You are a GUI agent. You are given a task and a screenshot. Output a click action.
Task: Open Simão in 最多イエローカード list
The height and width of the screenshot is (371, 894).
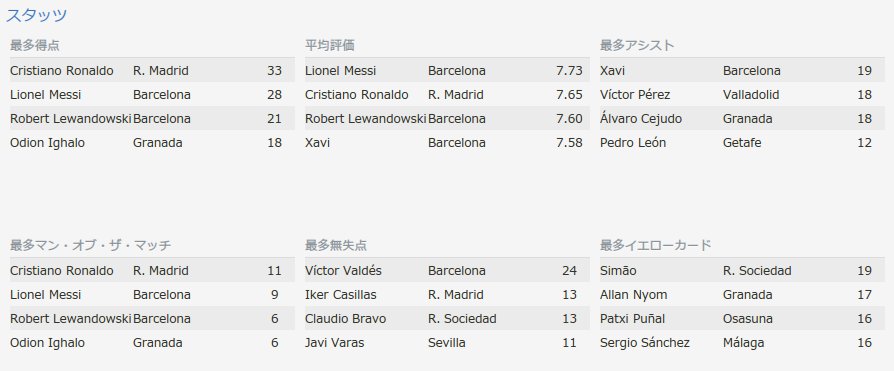(x=618, y=270)
